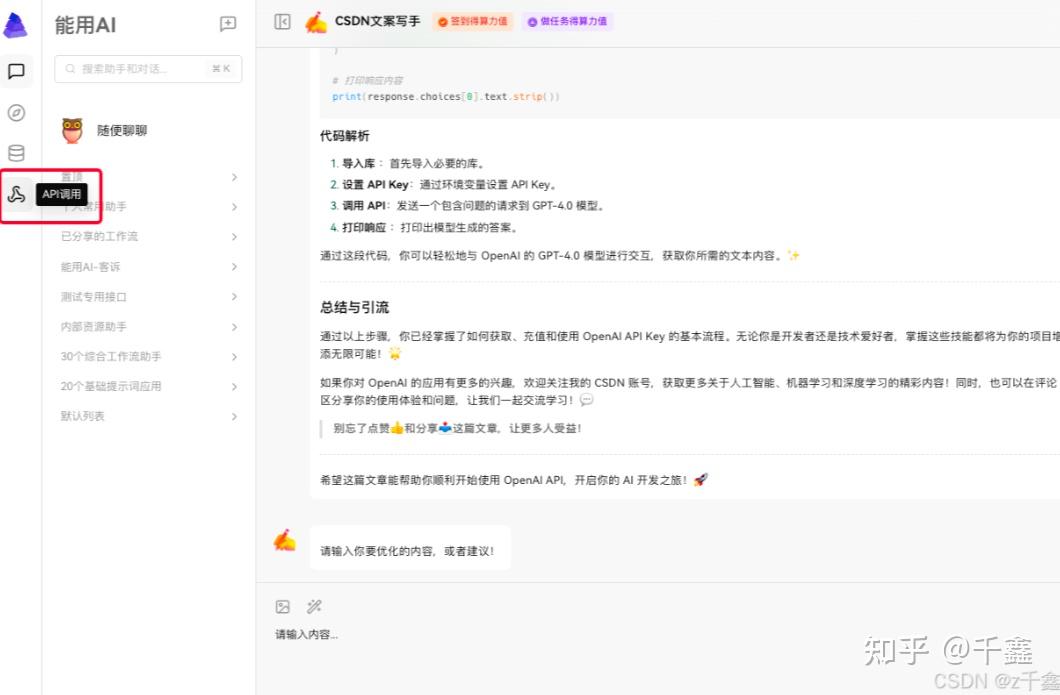Open the 30个综合工作流助手 list
Screen dimensions: 1060x695
(x=149, y=356)
